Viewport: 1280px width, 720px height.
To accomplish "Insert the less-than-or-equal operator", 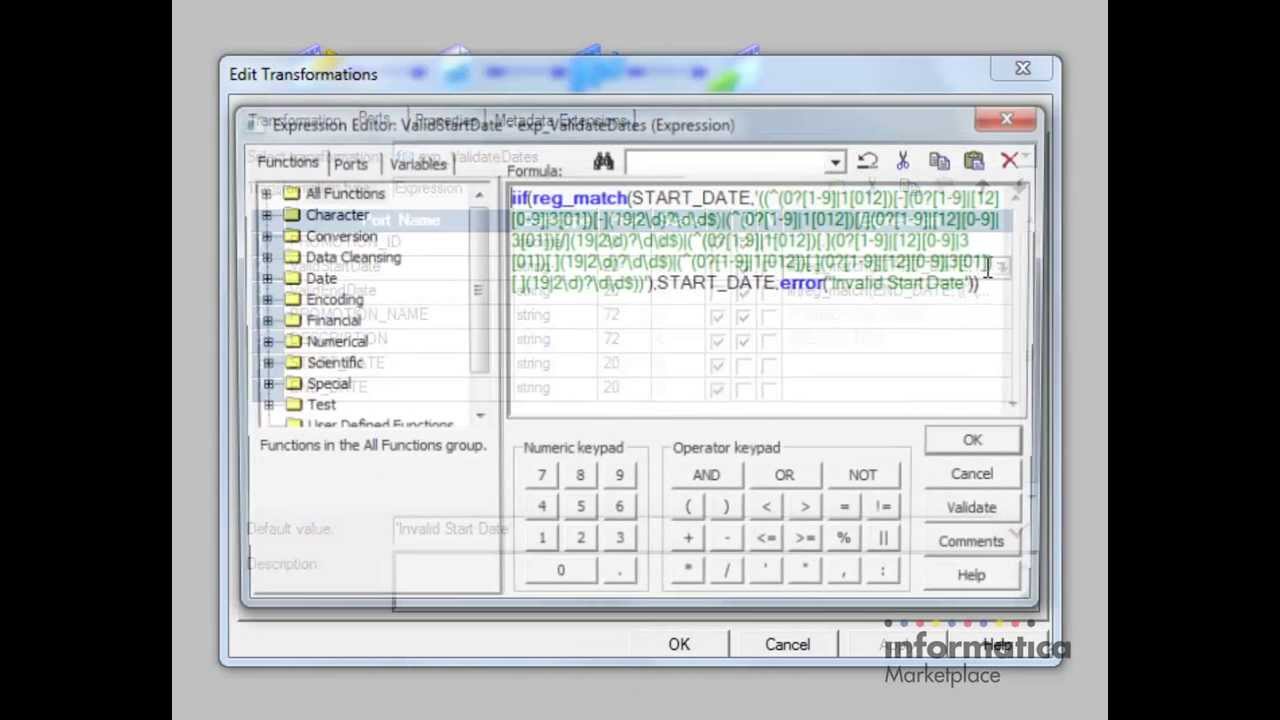I will 766,538.
